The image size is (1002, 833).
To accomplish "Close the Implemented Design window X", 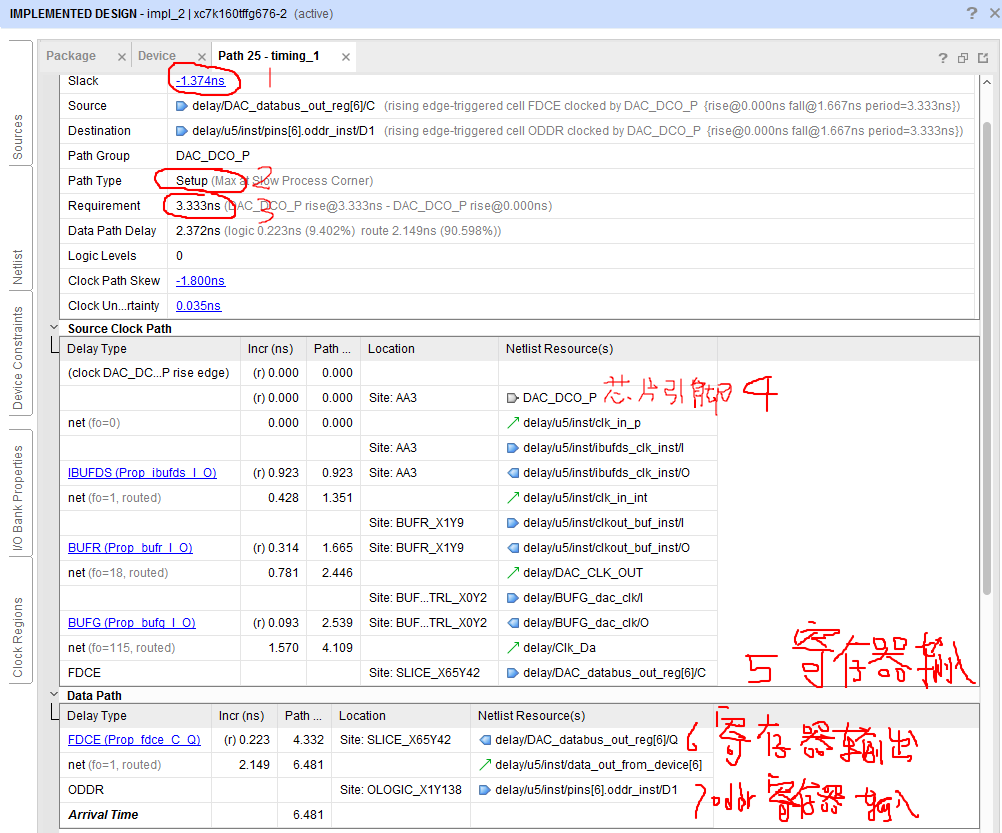I will [x=995, y=13].
